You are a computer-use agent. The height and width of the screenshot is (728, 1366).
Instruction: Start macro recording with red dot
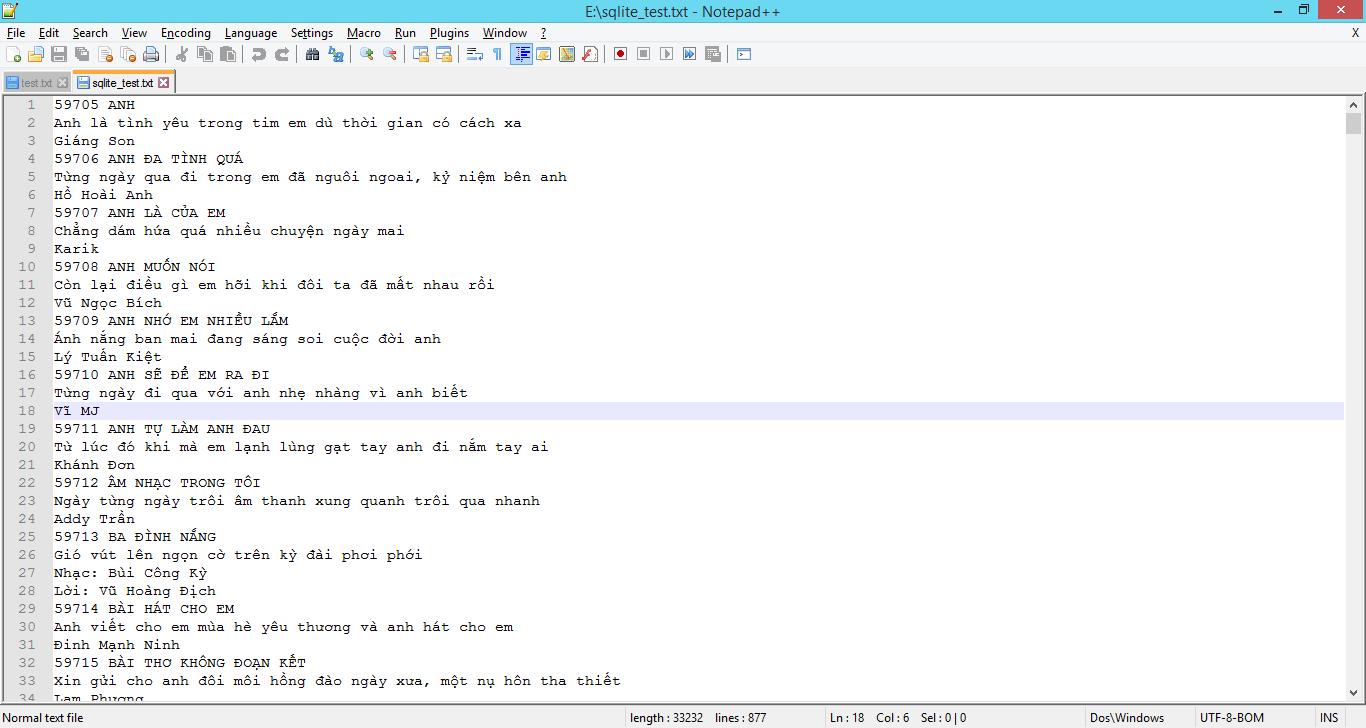pos(620,54)
